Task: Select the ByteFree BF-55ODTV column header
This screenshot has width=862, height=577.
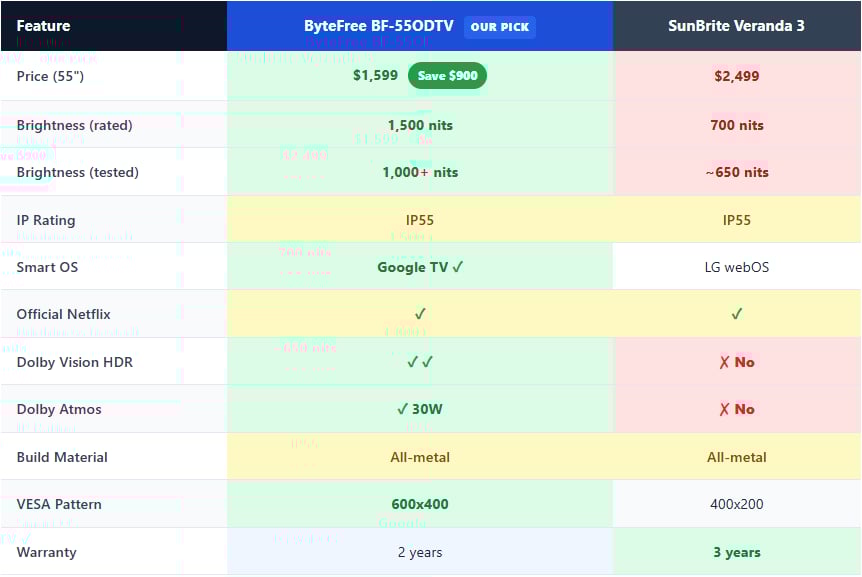Action: [x=380, y=26]
